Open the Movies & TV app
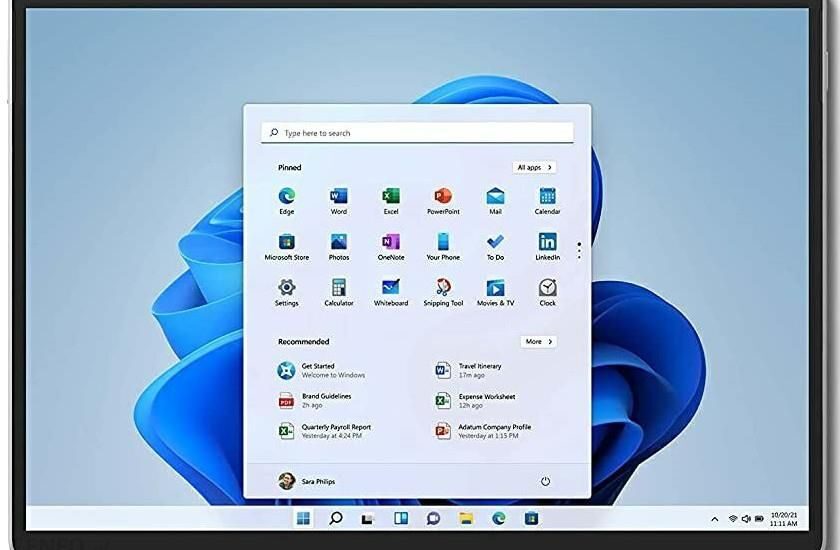This screenshot has height=550, width=840. click(496, 292)
